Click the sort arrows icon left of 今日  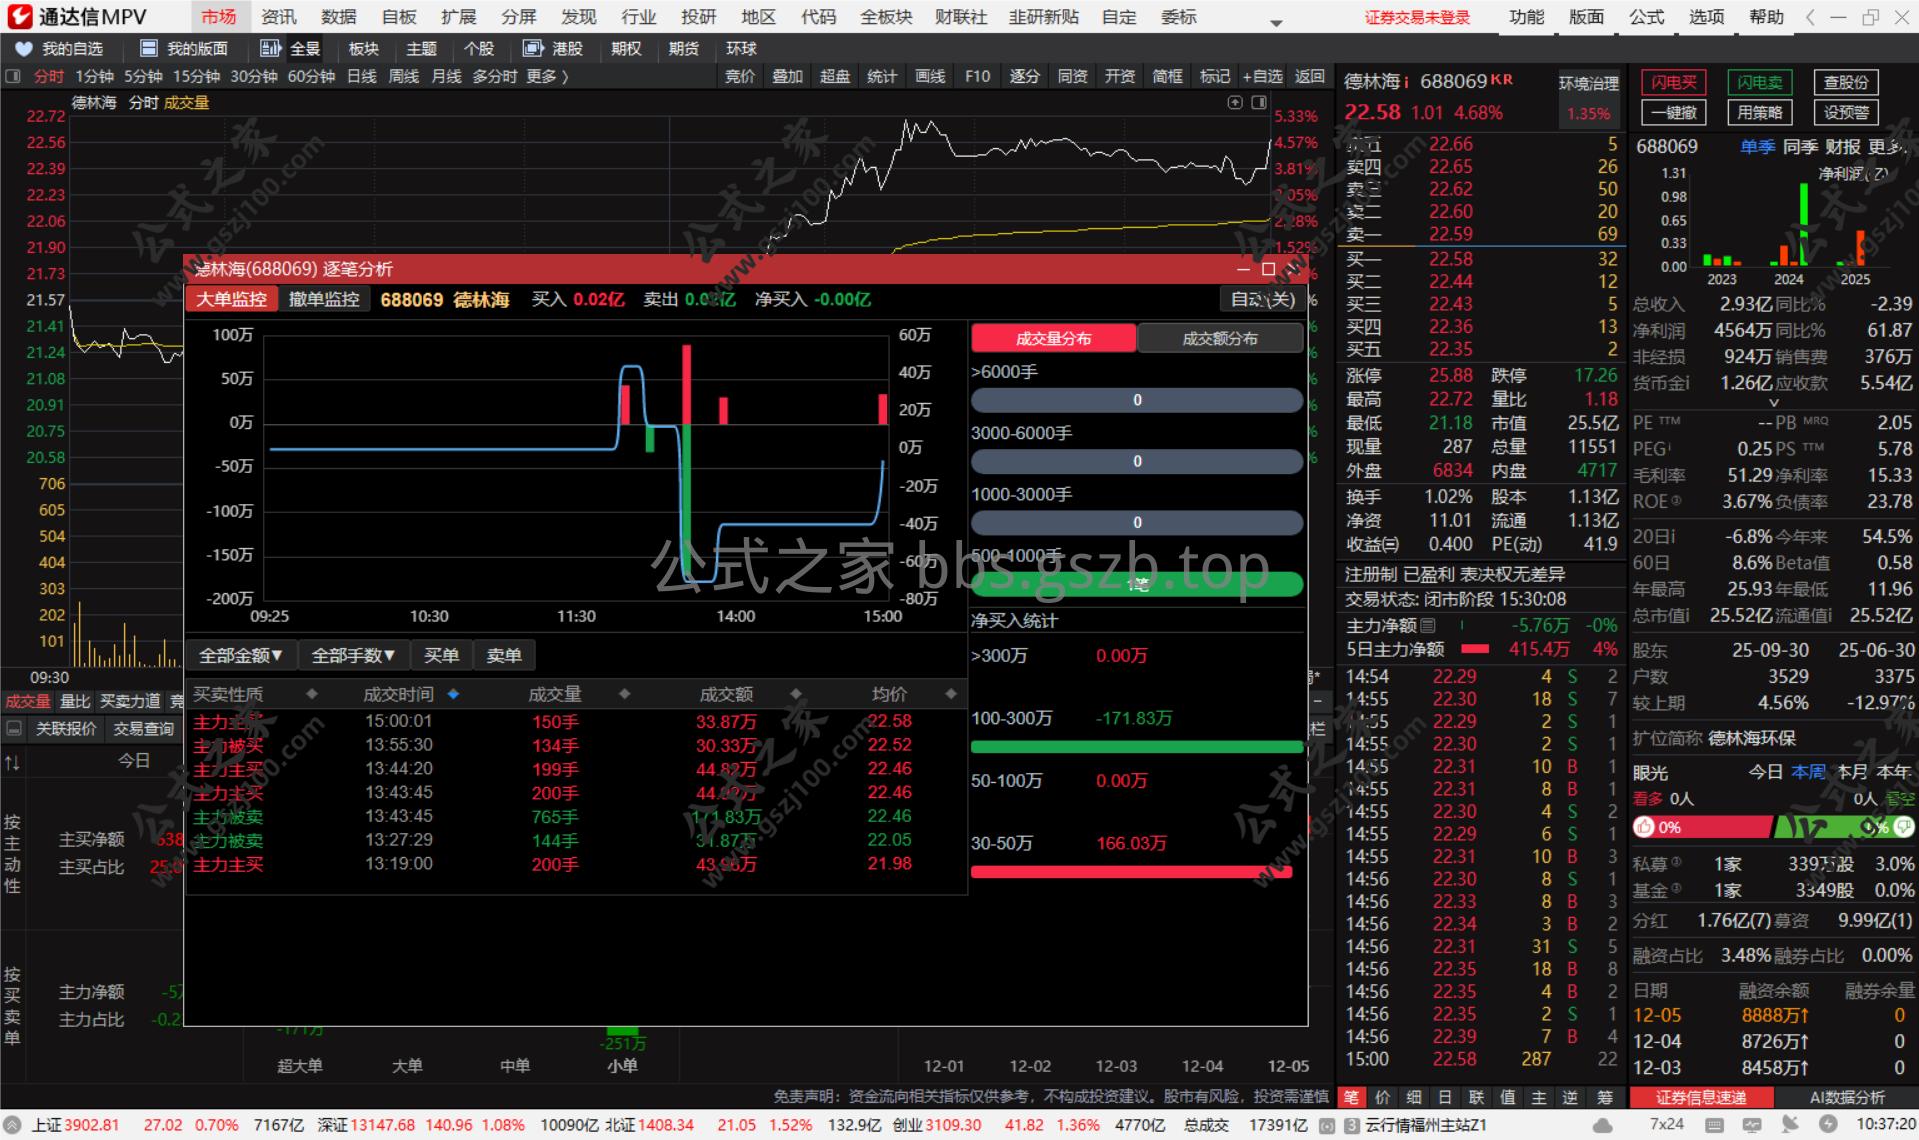(x=13, y=763)
